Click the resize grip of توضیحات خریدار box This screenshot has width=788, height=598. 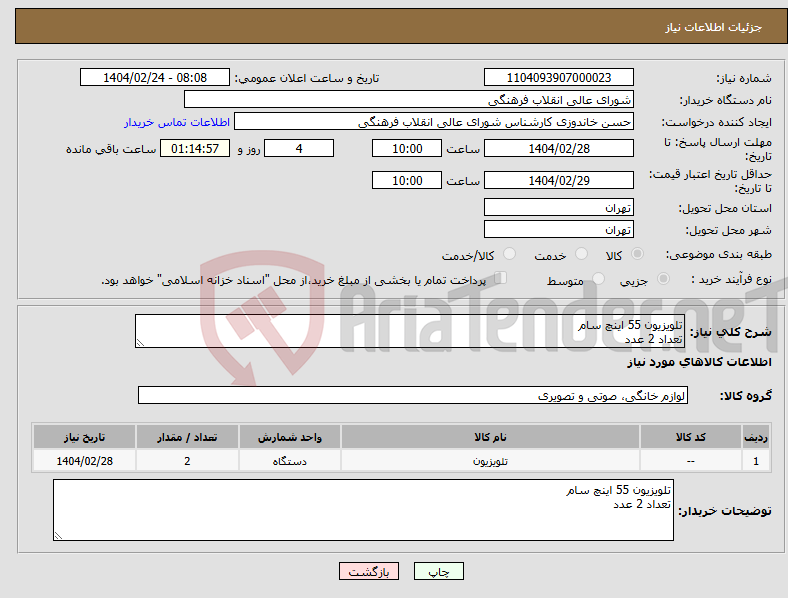click(x=58, y=536)
